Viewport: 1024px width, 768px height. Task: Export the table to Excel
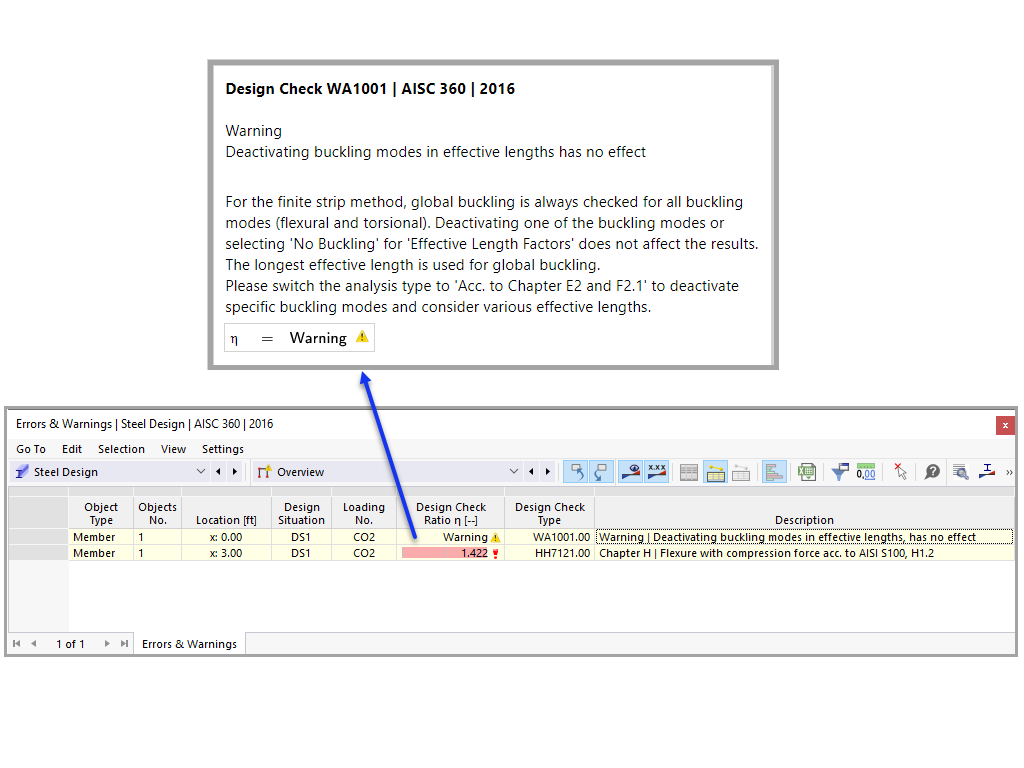806,471
